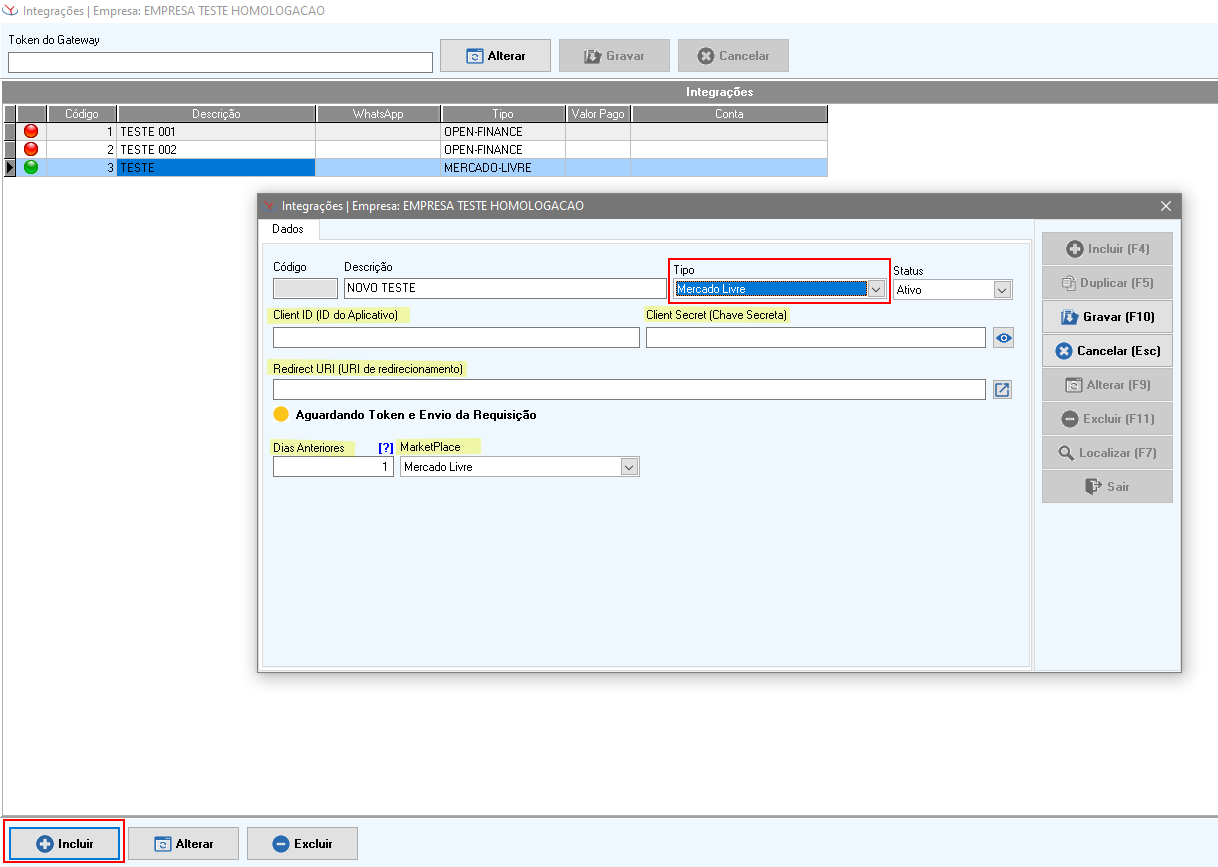The width and height of the screenshot is (1218, 867).
Task: Click Duplicar (F5) button
Action: 1107,283
